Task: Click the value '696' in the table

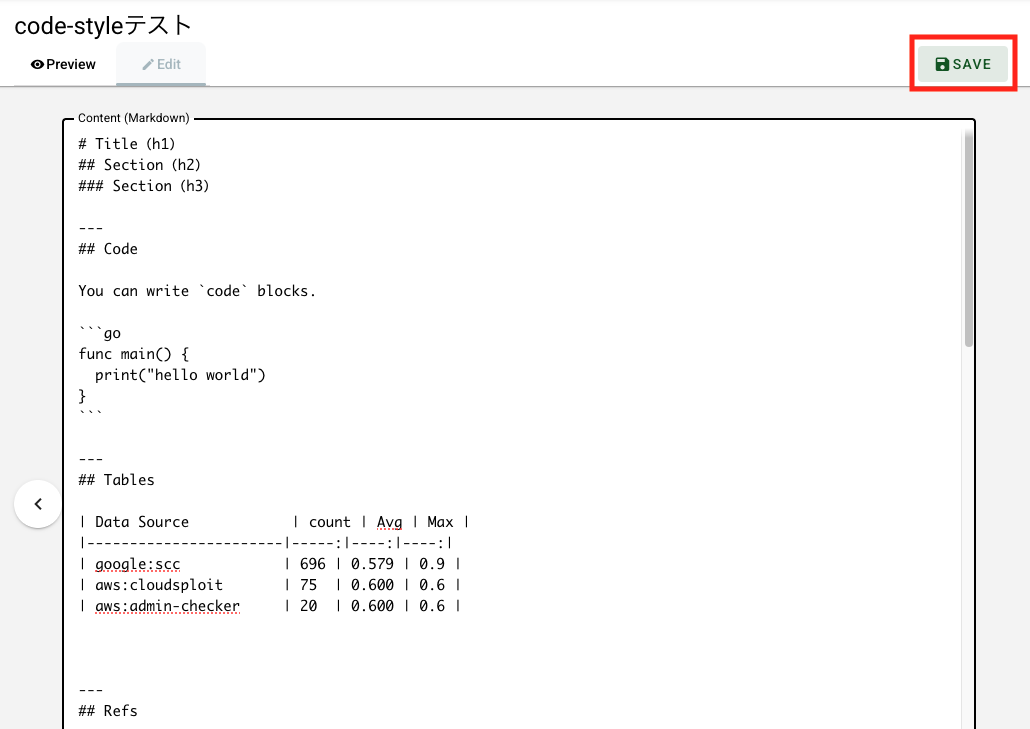Action: [313, 564]
